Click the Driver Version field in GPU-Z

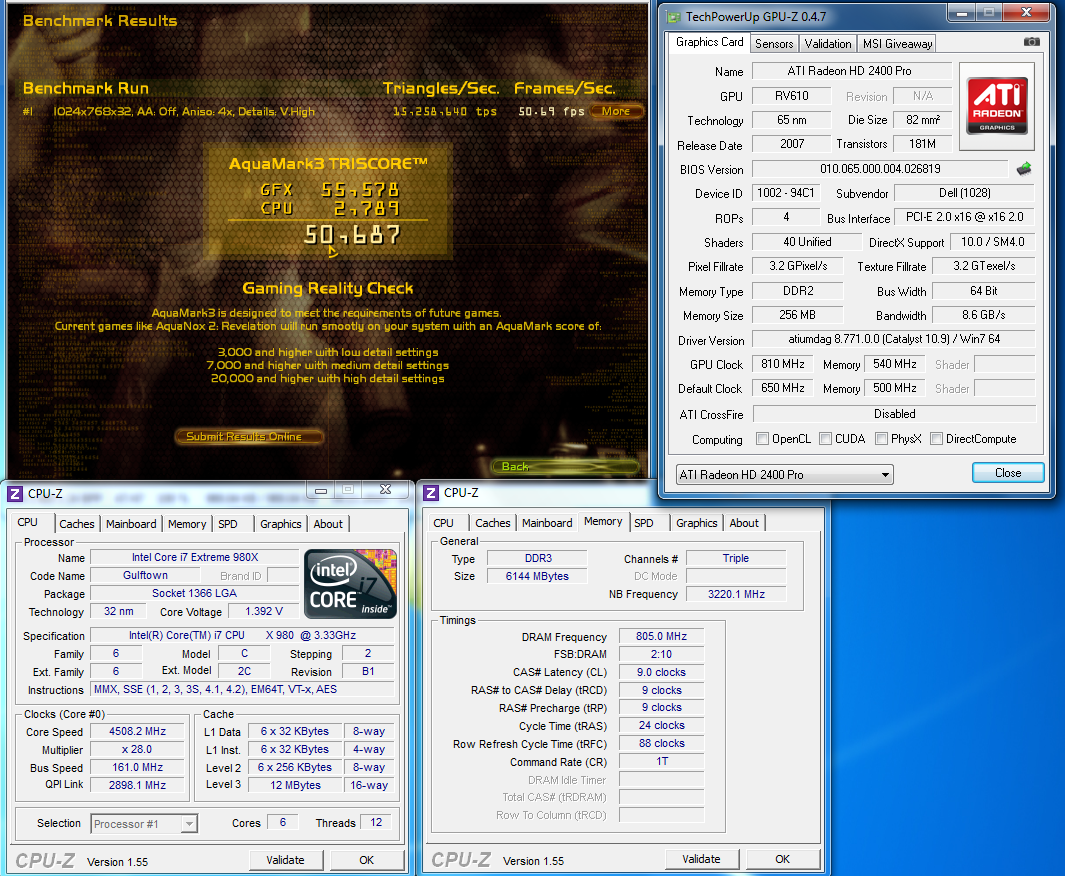tap(894, 339)
